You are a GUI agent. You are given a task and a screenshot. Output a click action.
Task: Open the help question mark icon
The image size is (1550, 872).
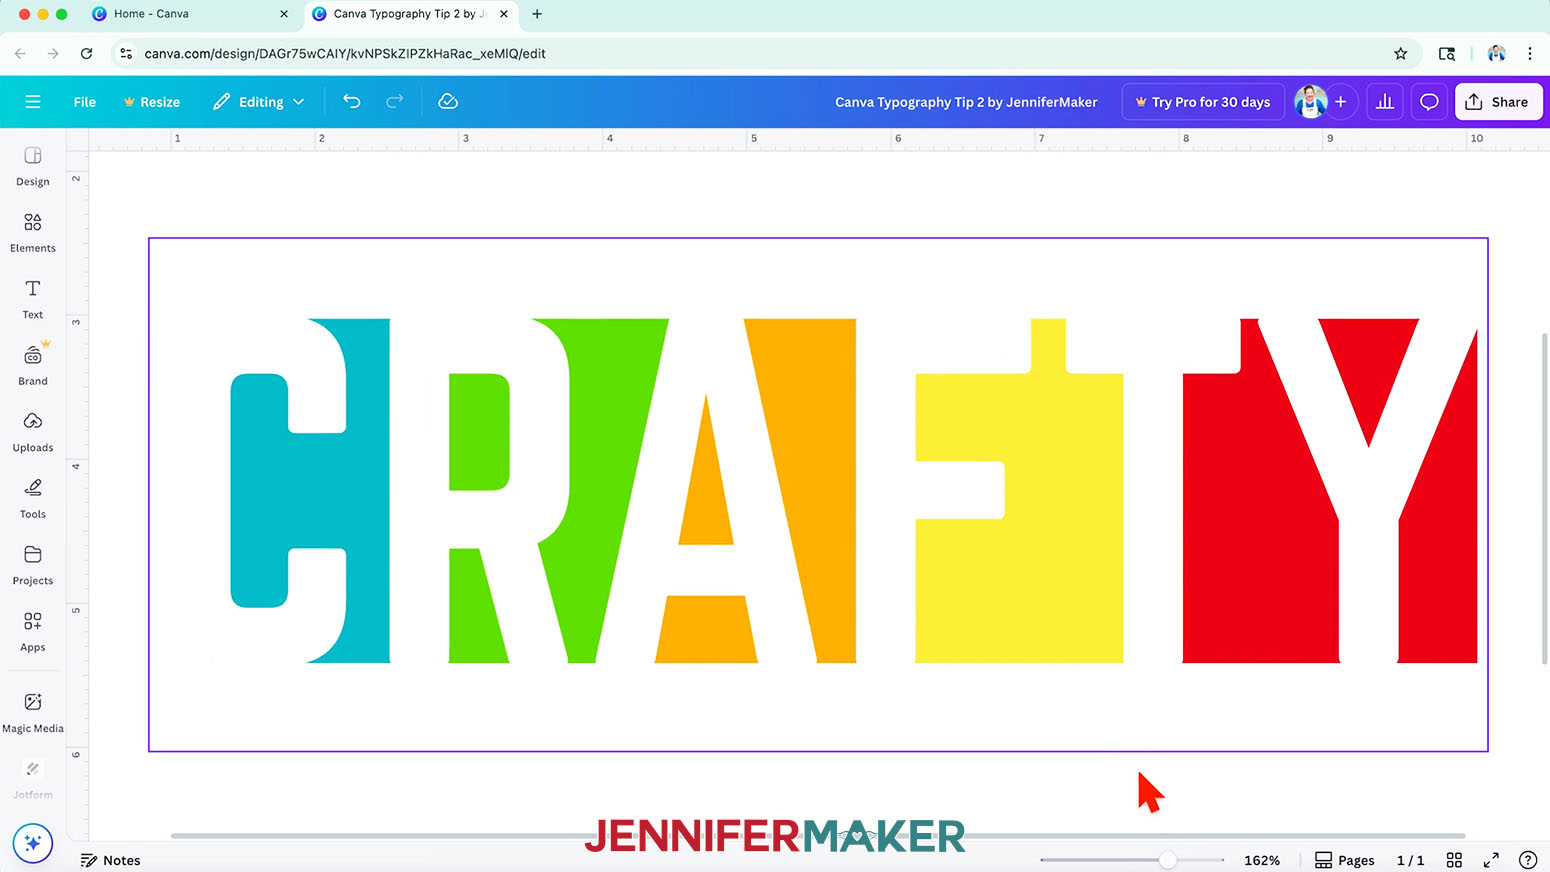(x=1528, y=860)
